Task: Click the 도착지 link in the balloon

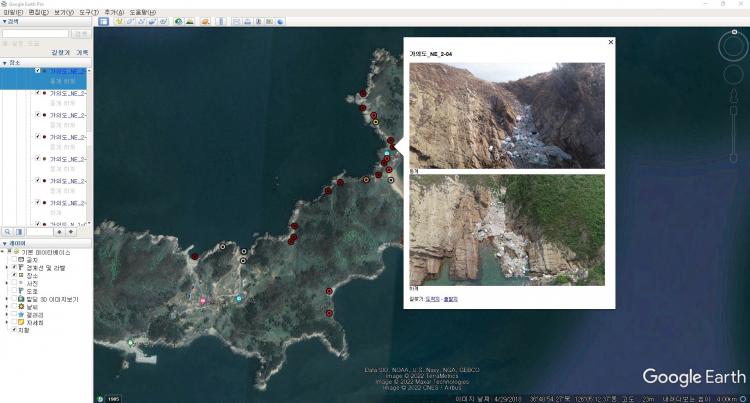Action: click(432, 299)
